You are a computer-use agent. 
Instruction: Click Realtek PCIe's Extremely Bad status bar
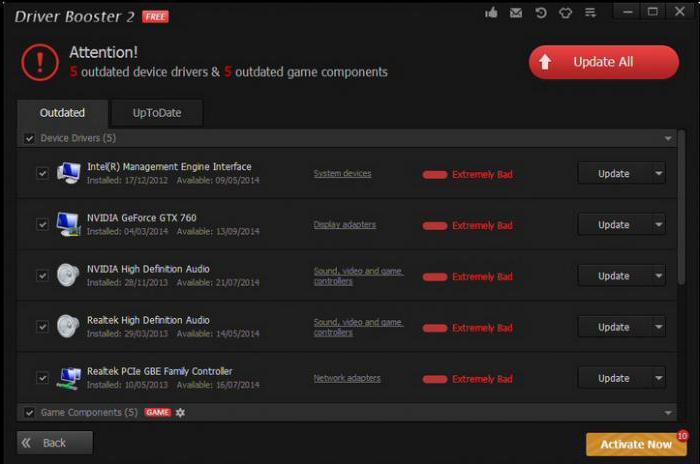click(435, 379)
